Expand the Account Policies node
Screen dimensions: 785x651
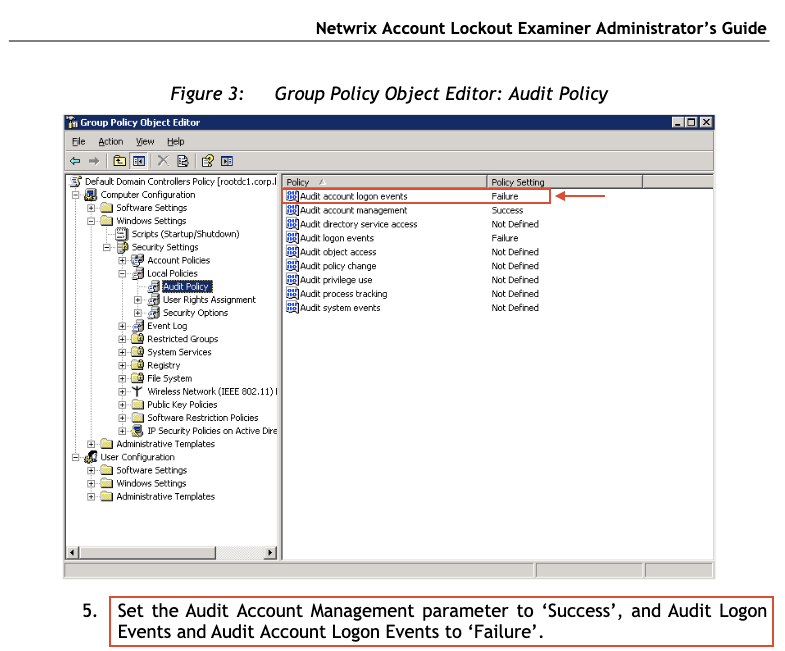point(122,260)
